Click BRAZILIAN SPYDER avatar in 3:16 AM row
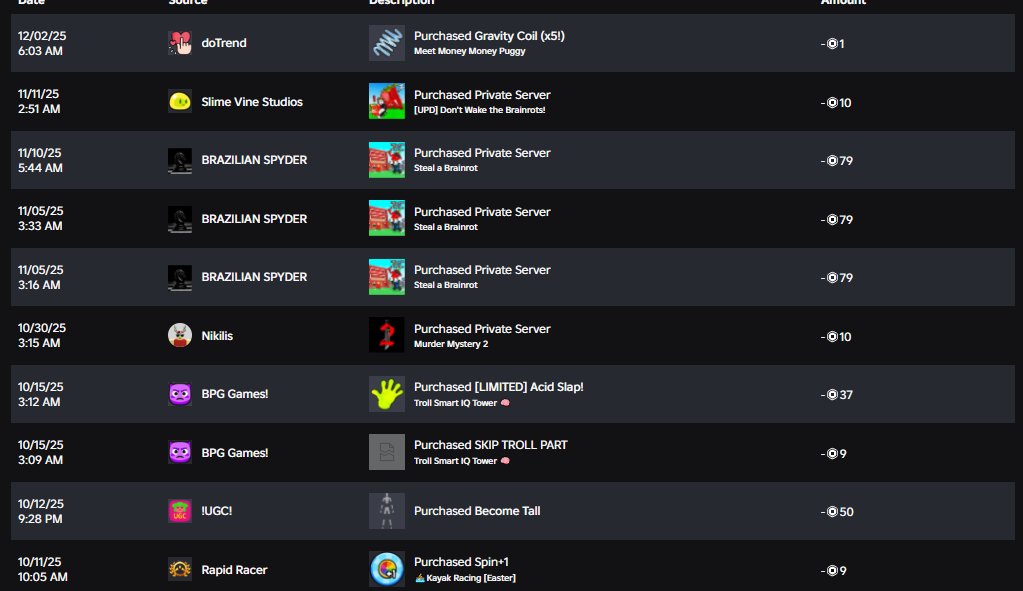1023x591 pixels. 180,277
